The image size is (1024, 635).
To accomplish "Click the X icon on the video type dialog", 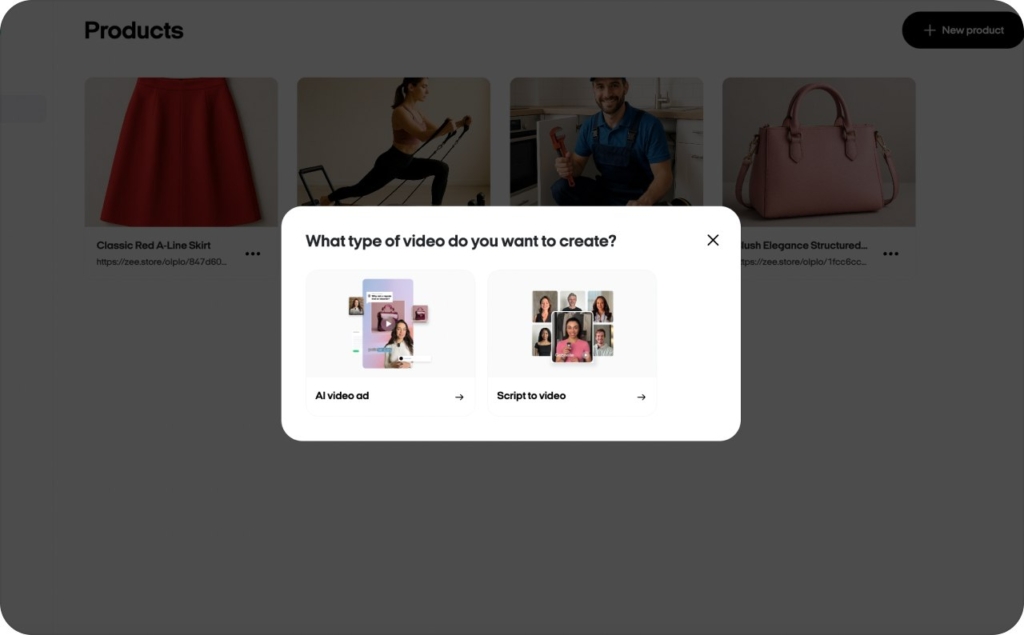I will coord(713,240).
